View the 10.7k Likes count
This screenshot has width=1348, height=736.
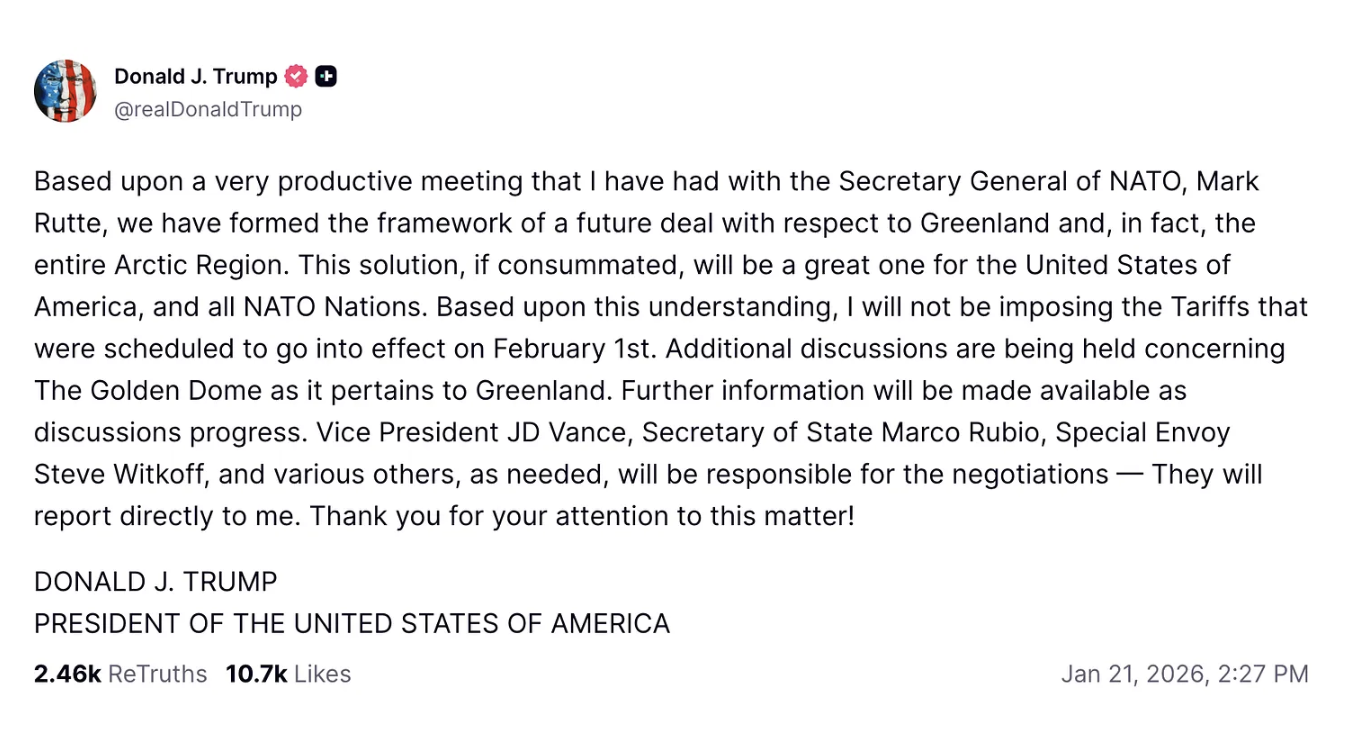click(289, 674)
